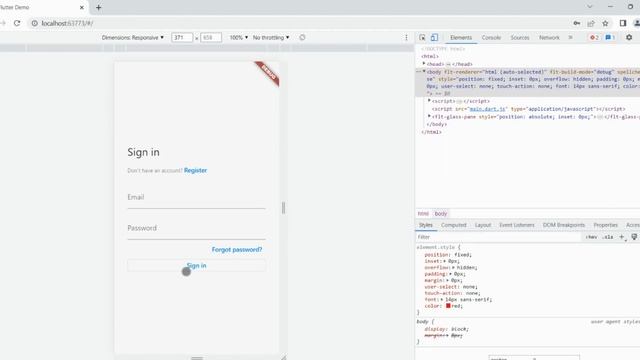Screen dimensions: 640x360
Task: Open device toolbar three-dot options menu
Action: point(406,38)
